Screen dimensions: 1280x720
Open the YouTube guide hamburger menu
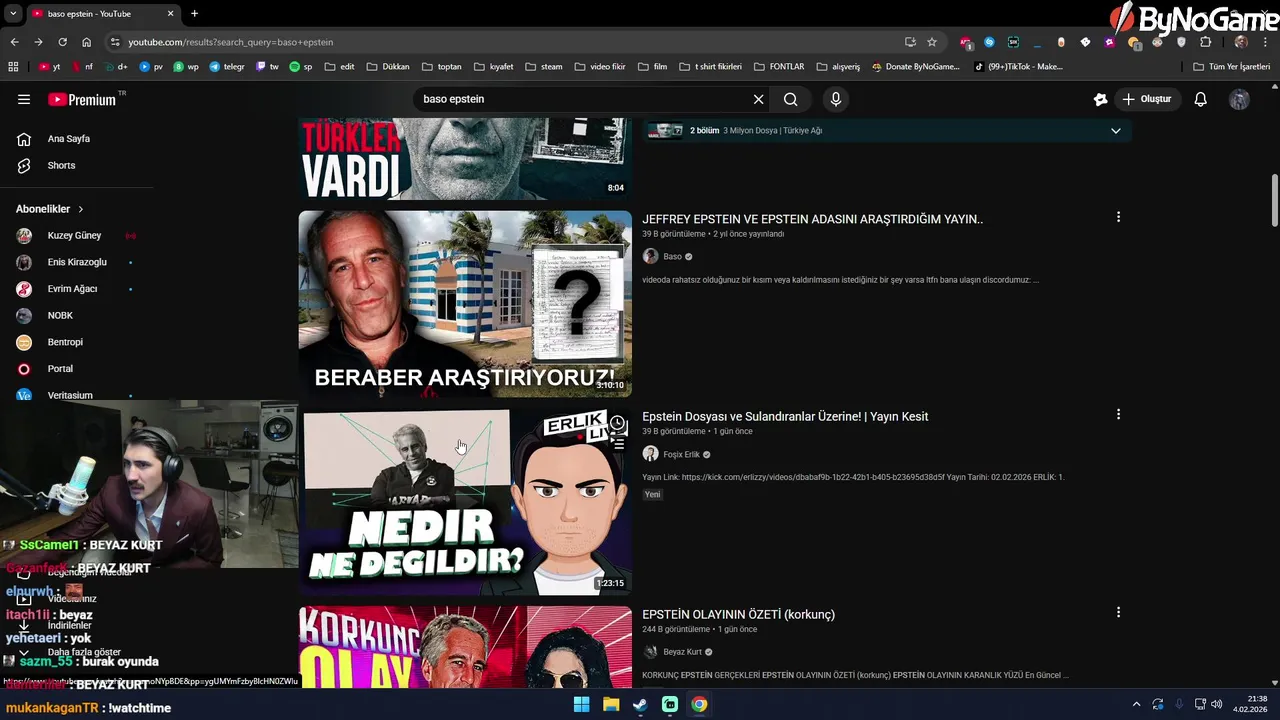point(24,99)
